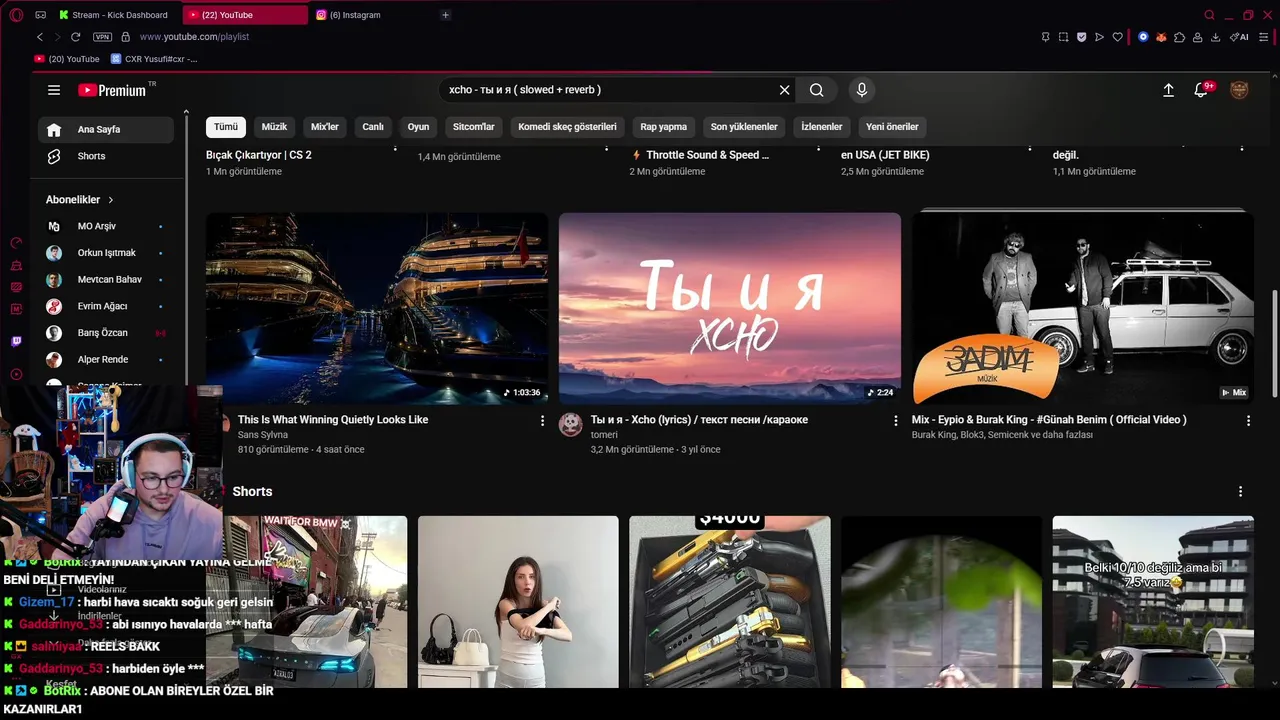Select the Rap yapma chip

[664, 127]
